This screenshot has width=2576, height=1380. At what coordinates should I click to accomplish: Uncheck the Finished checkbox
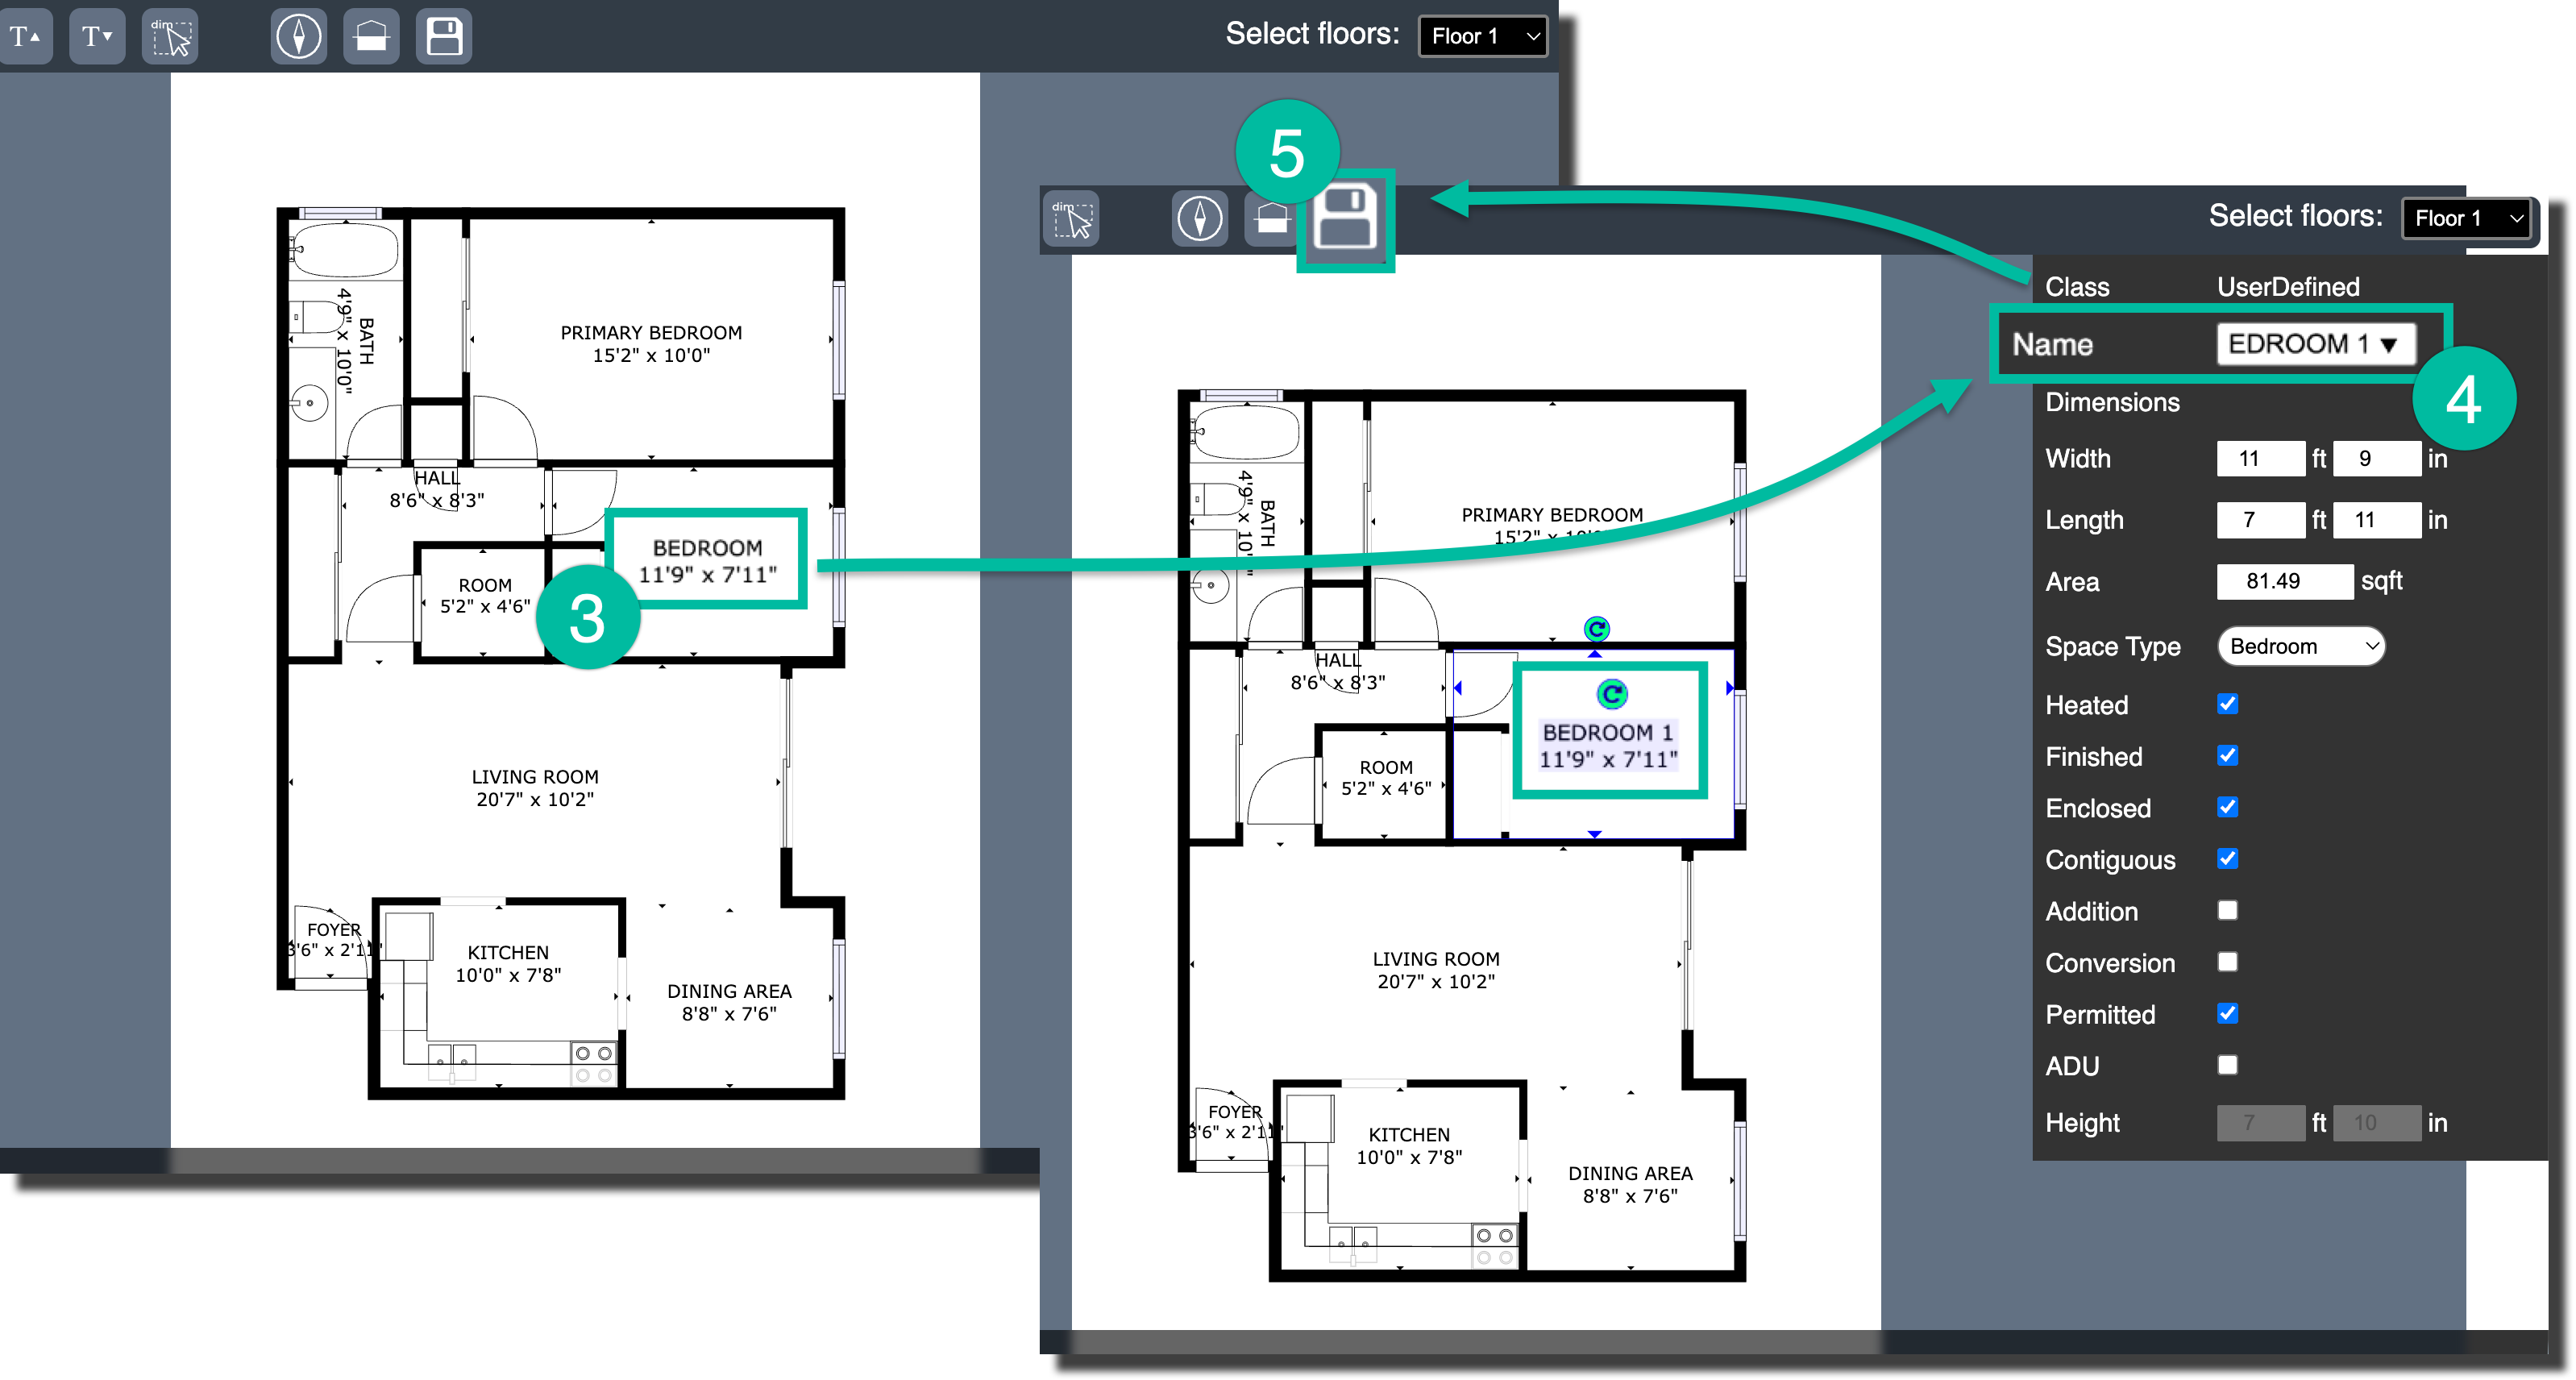tap(2228, 756)
